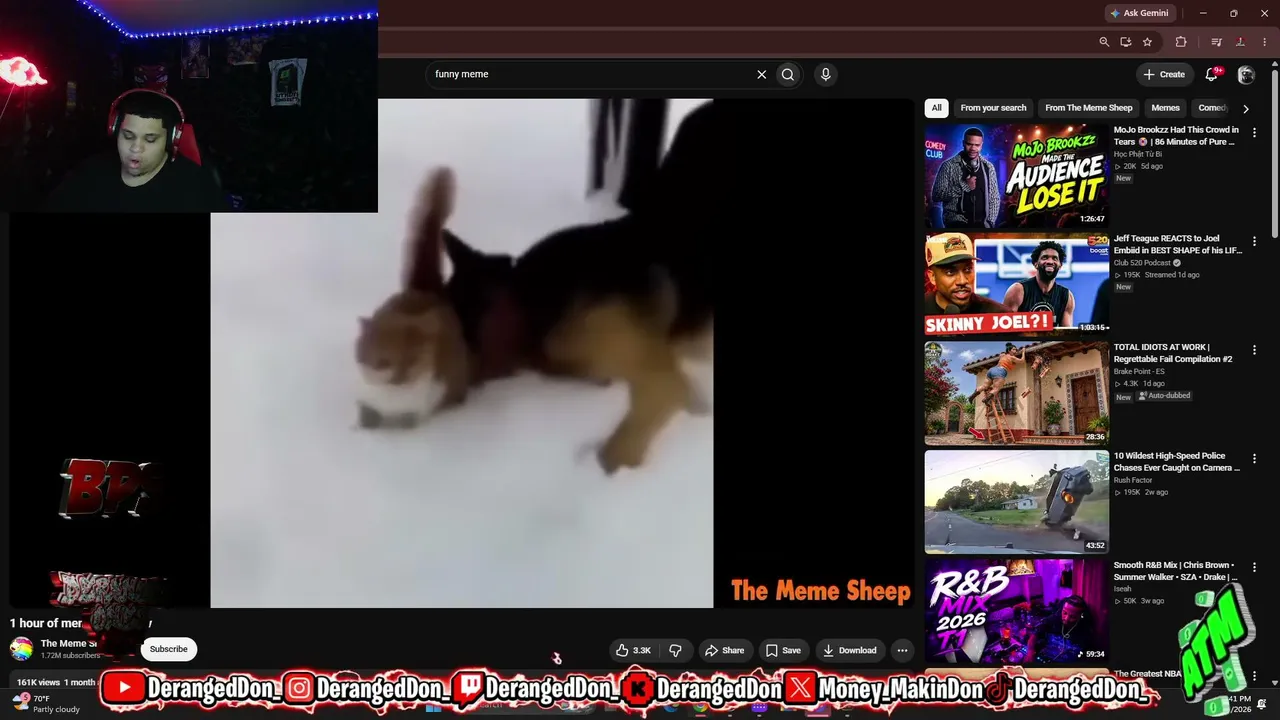Open the Total Idiots at Work thumbnail
Screen dimensions: 1280x720
[x=1017, y=394]
